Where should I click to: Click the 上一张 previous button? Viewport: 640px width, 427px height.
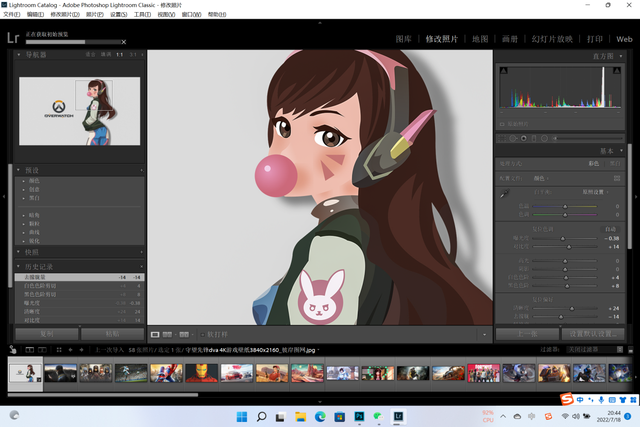(527, 334)
